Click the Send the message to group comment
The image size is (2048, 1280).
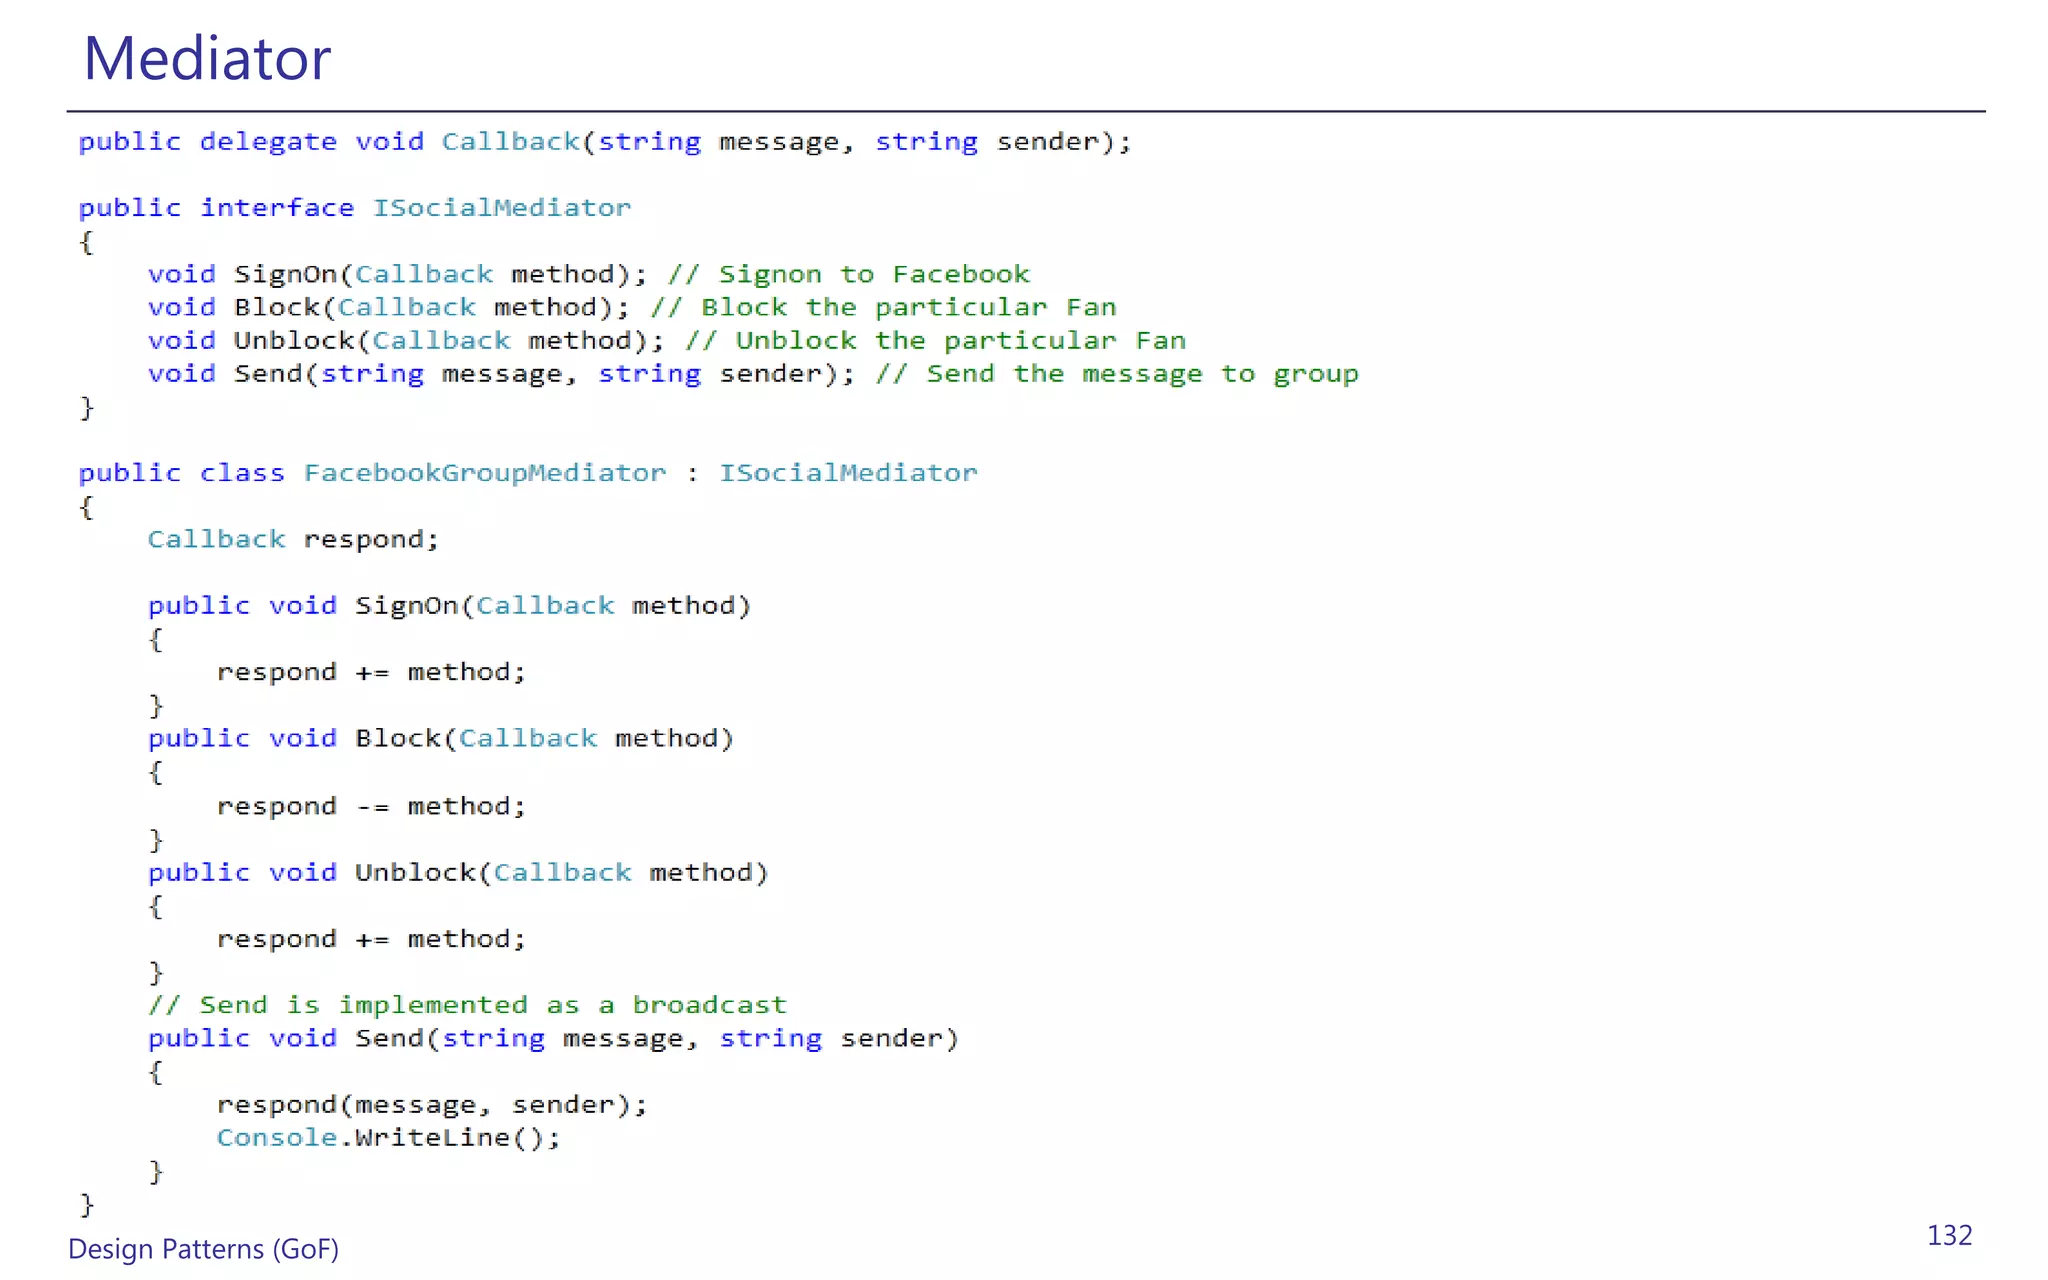(1116, 374)
